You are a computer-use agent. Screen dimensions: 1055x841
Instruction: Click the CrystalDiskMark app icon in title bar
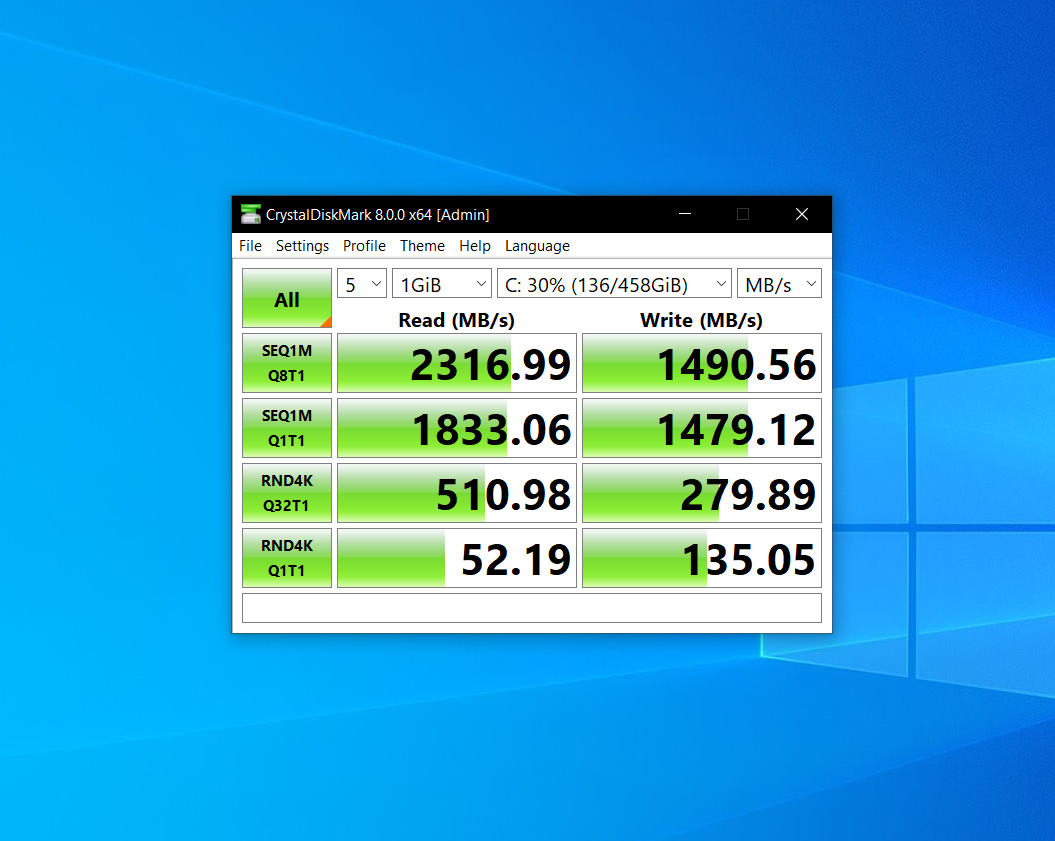tap(250, 214)
